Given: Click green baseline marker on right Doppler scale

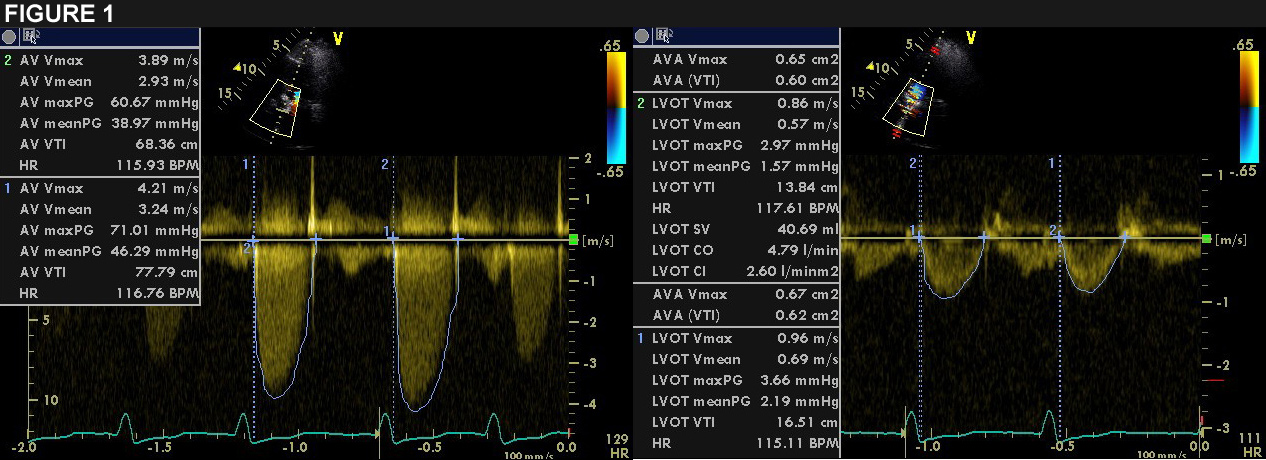Looking at the screenshot, I should point(1207,239).
